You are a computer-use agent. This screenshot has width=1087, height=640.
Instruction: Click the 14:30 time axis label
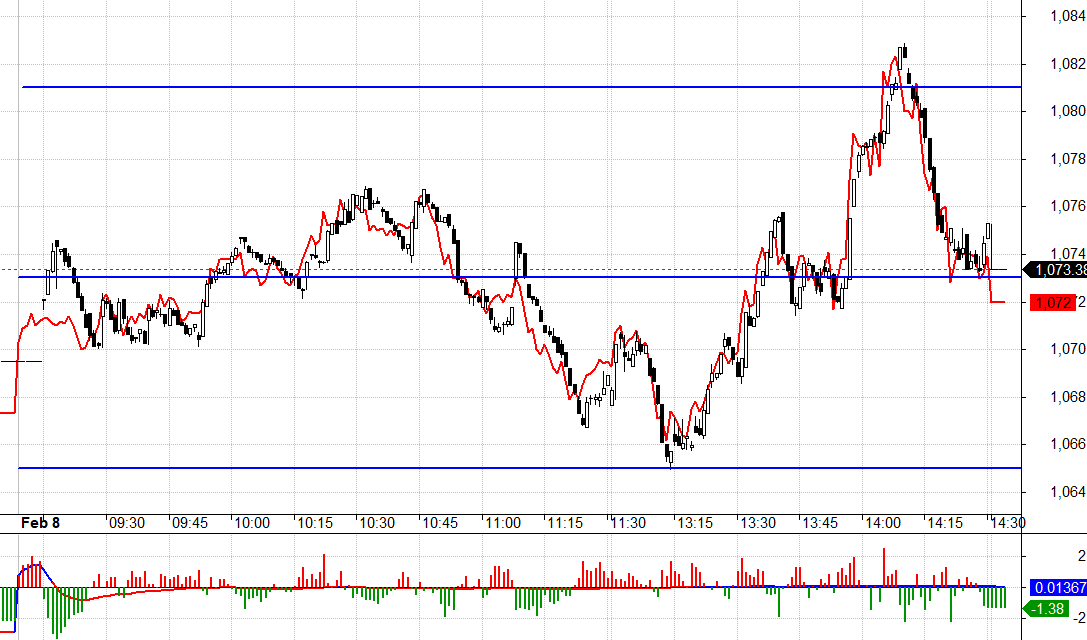(1006, 523)
